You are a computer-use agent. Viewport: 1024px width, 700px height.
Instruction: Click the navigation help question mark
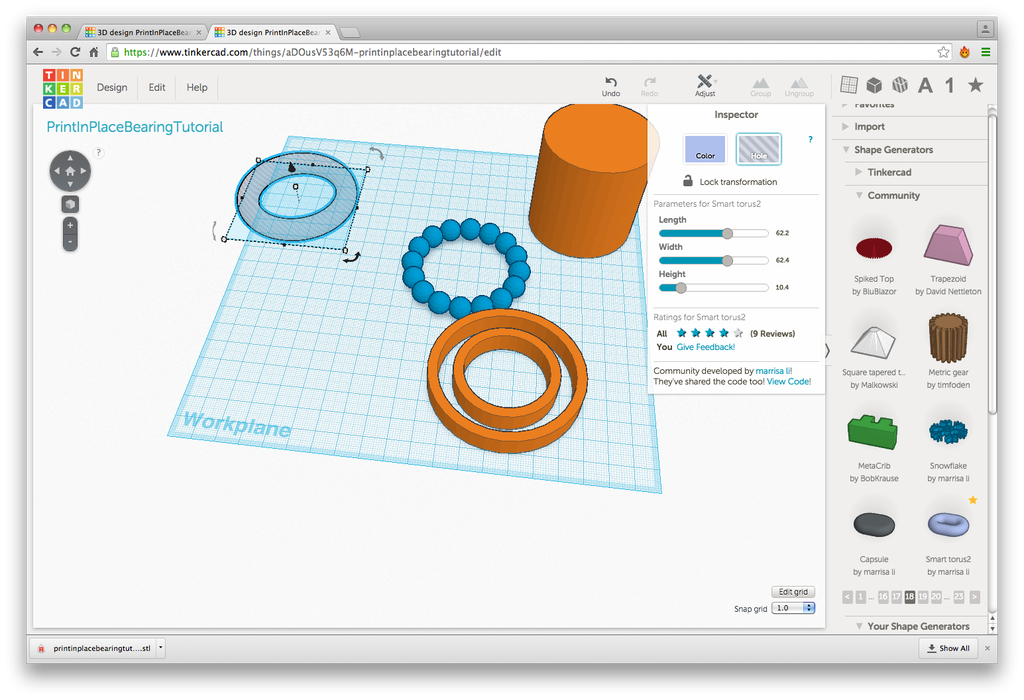coord(99,152)
